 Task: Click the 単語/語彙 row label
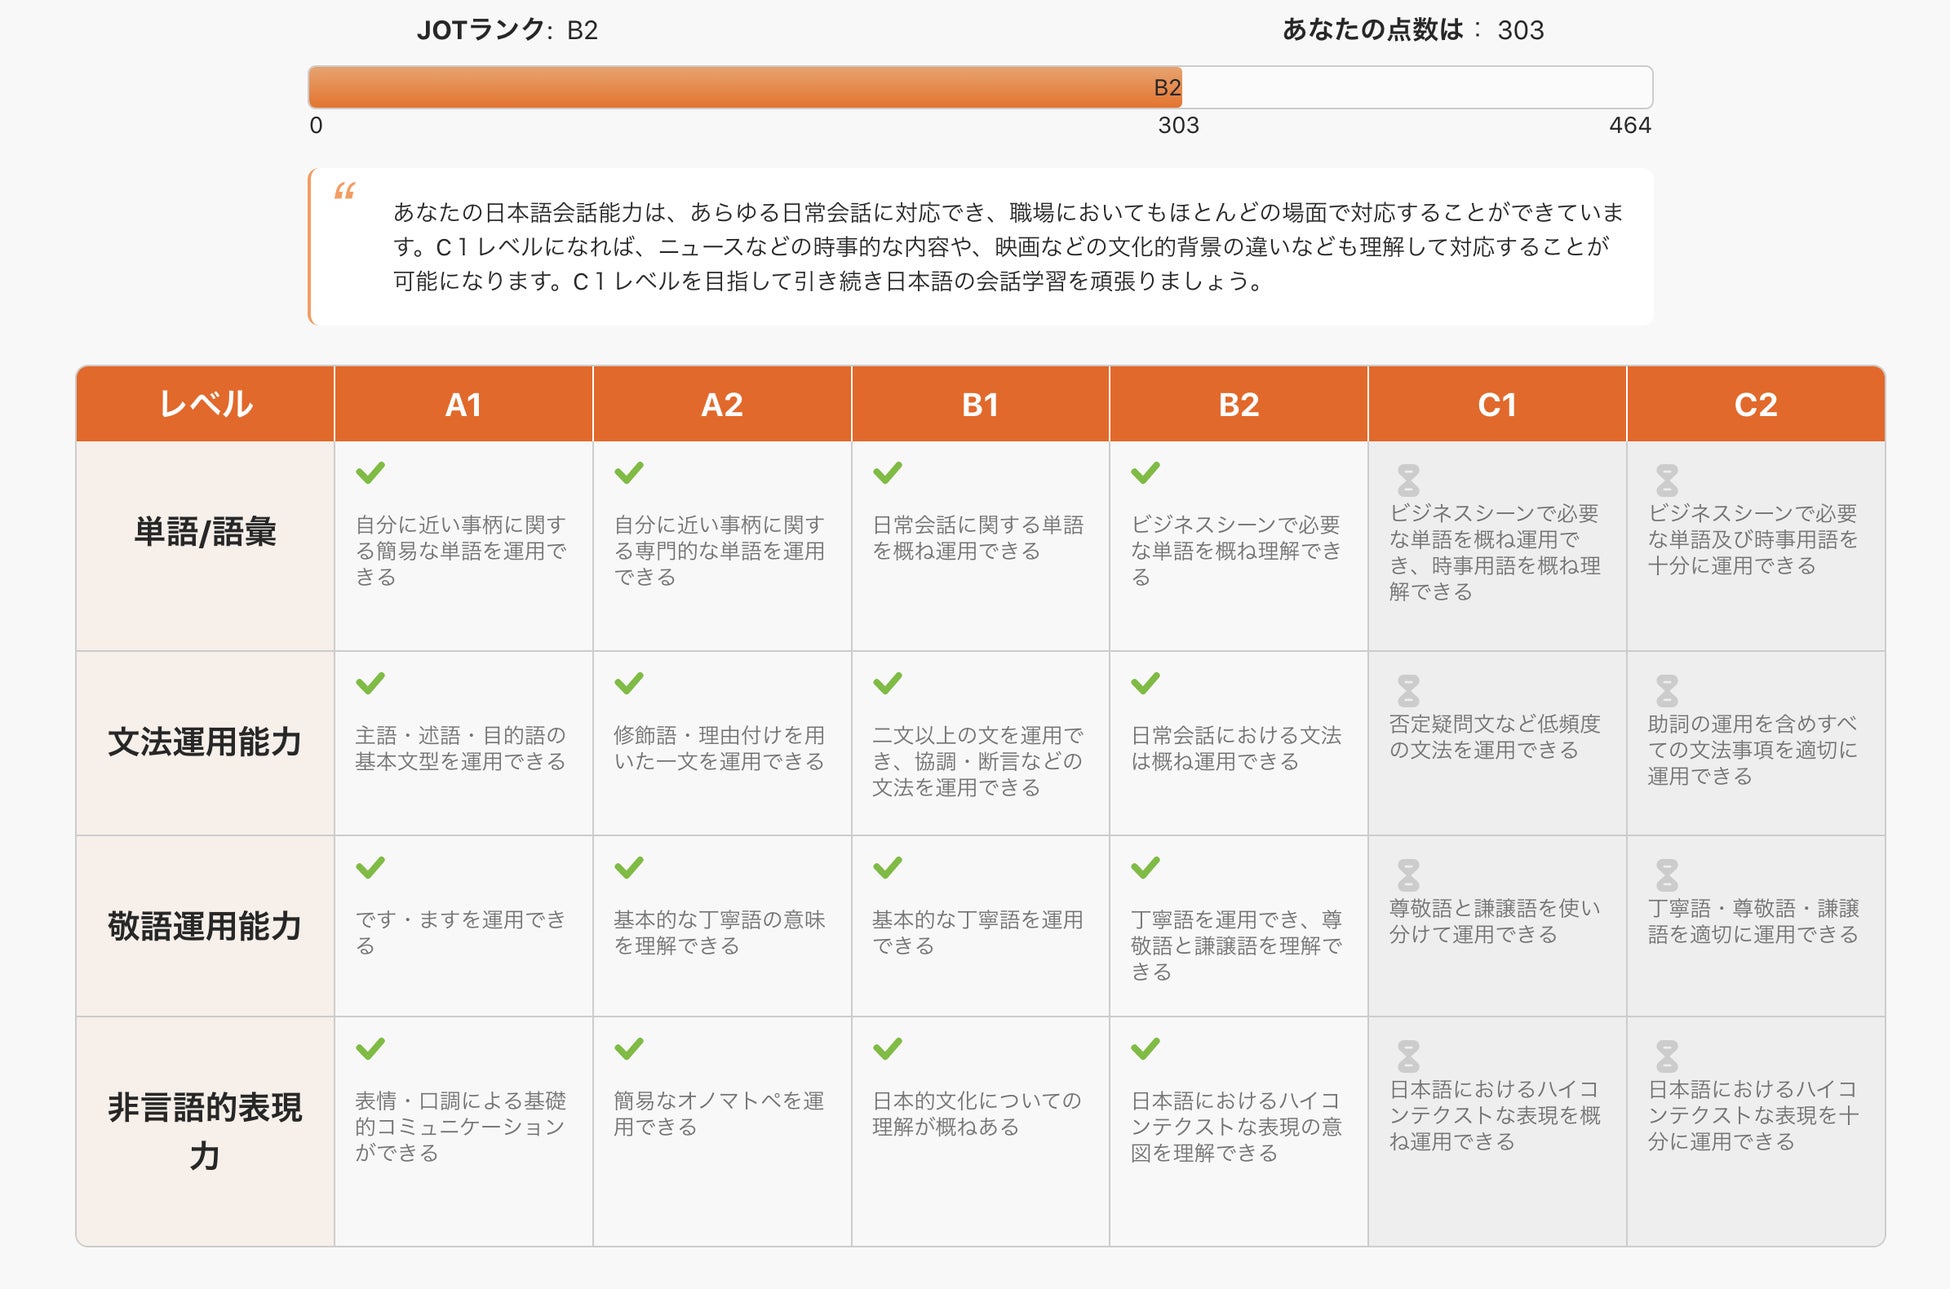[205, 532]
